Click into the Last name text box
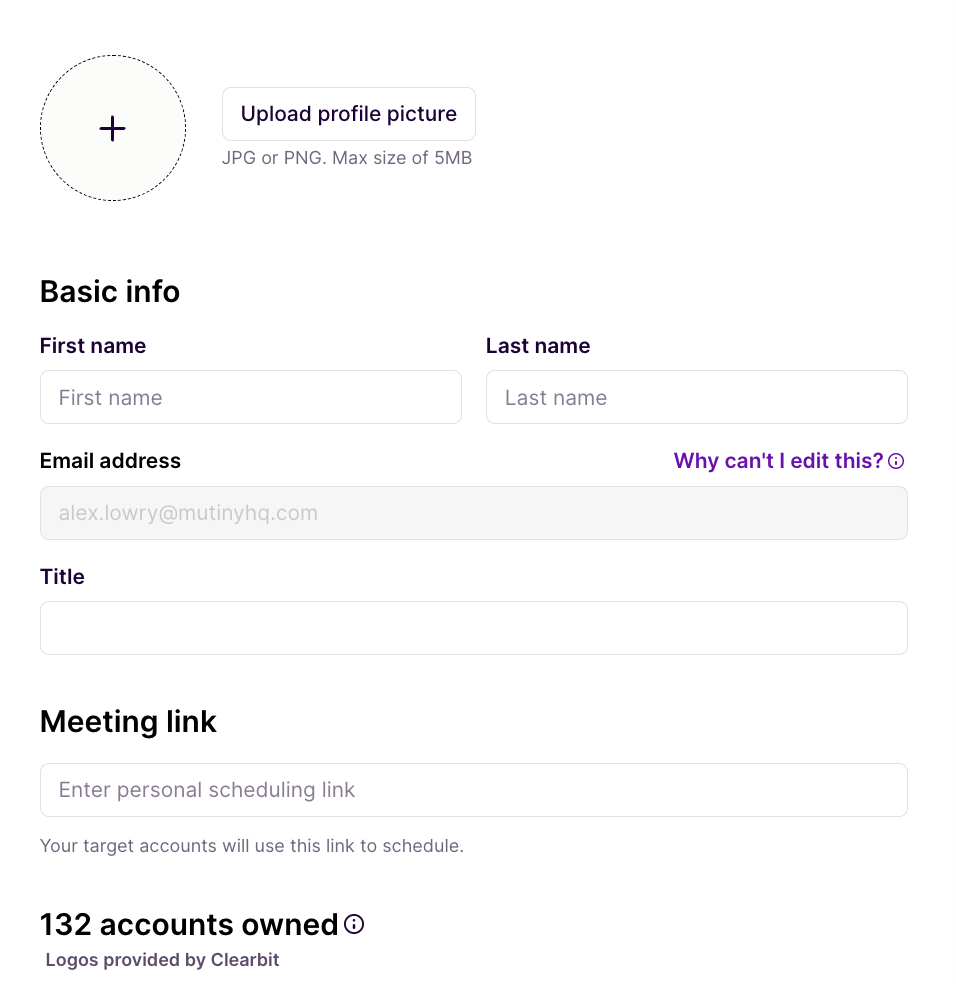This screenshot has width=956, height=984. [x=696, y=397]
